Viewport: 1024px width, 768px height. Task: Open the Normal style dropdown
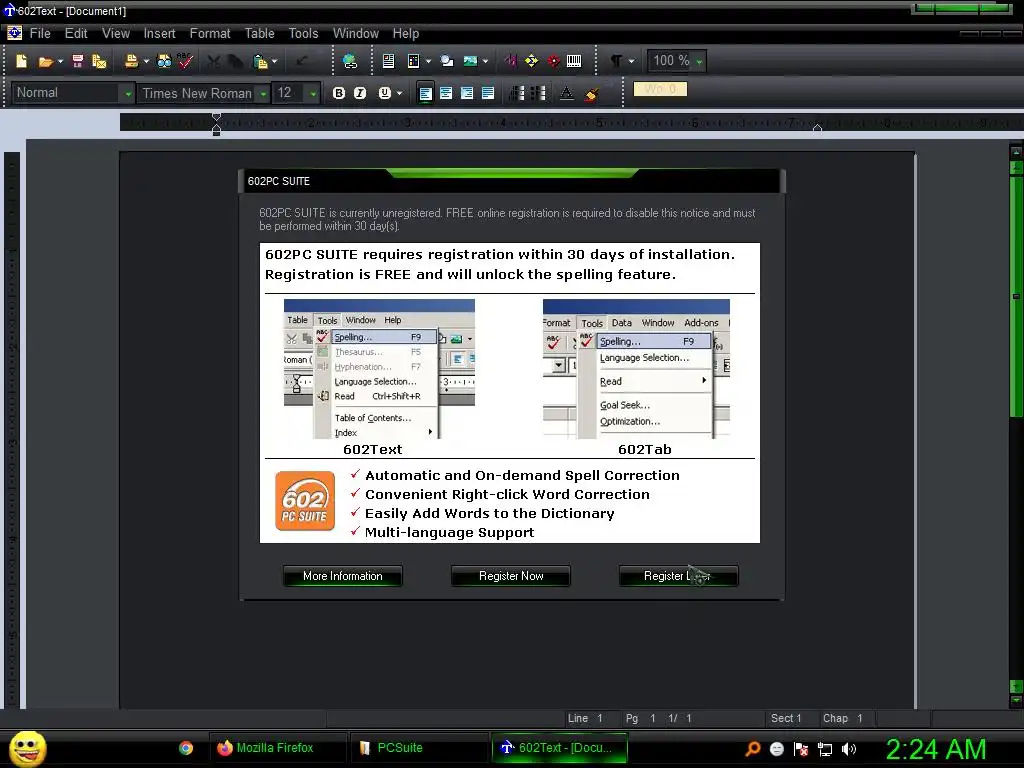pyautogui.click(x=128, y=94)
